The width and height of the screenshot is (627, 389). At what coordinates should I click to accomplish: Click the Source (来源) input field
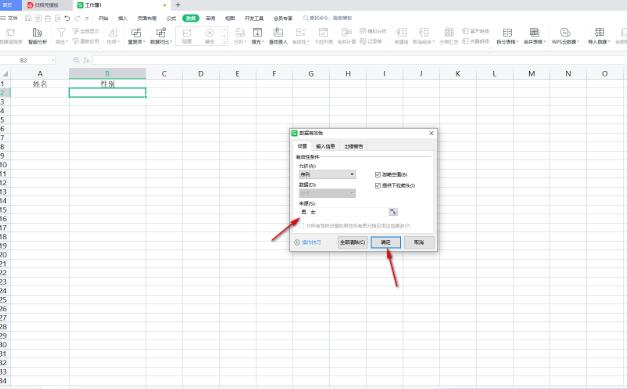point(343,212)
